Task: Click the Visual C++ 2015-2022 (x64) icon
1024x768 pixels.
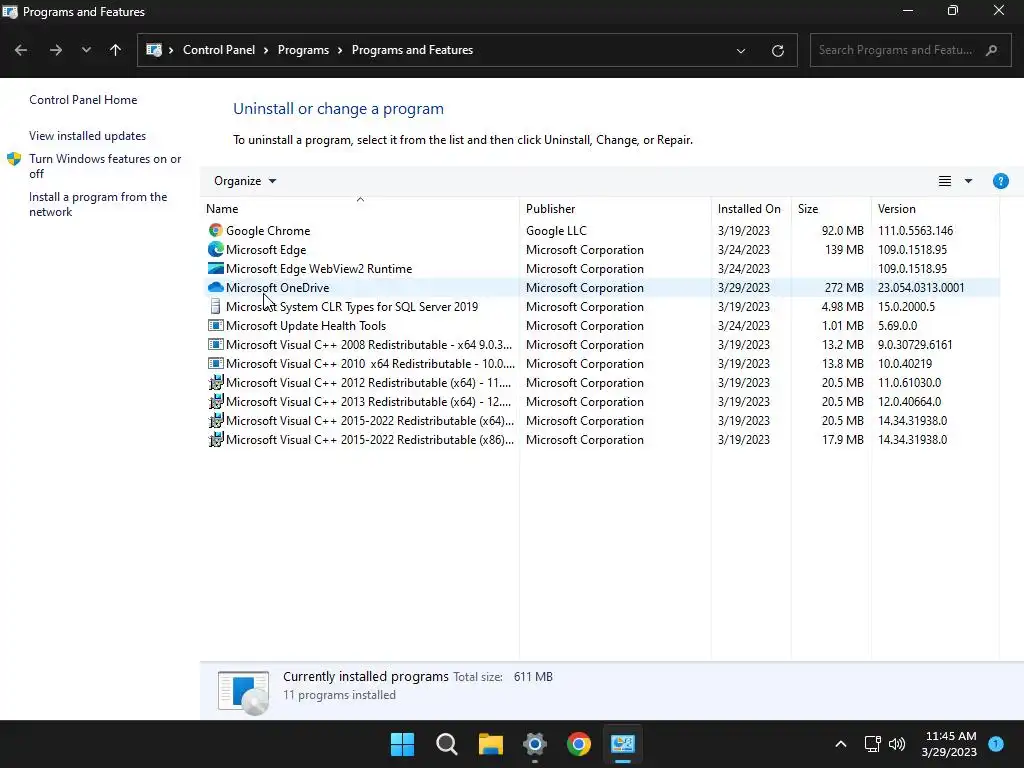Action: [216, 420]
